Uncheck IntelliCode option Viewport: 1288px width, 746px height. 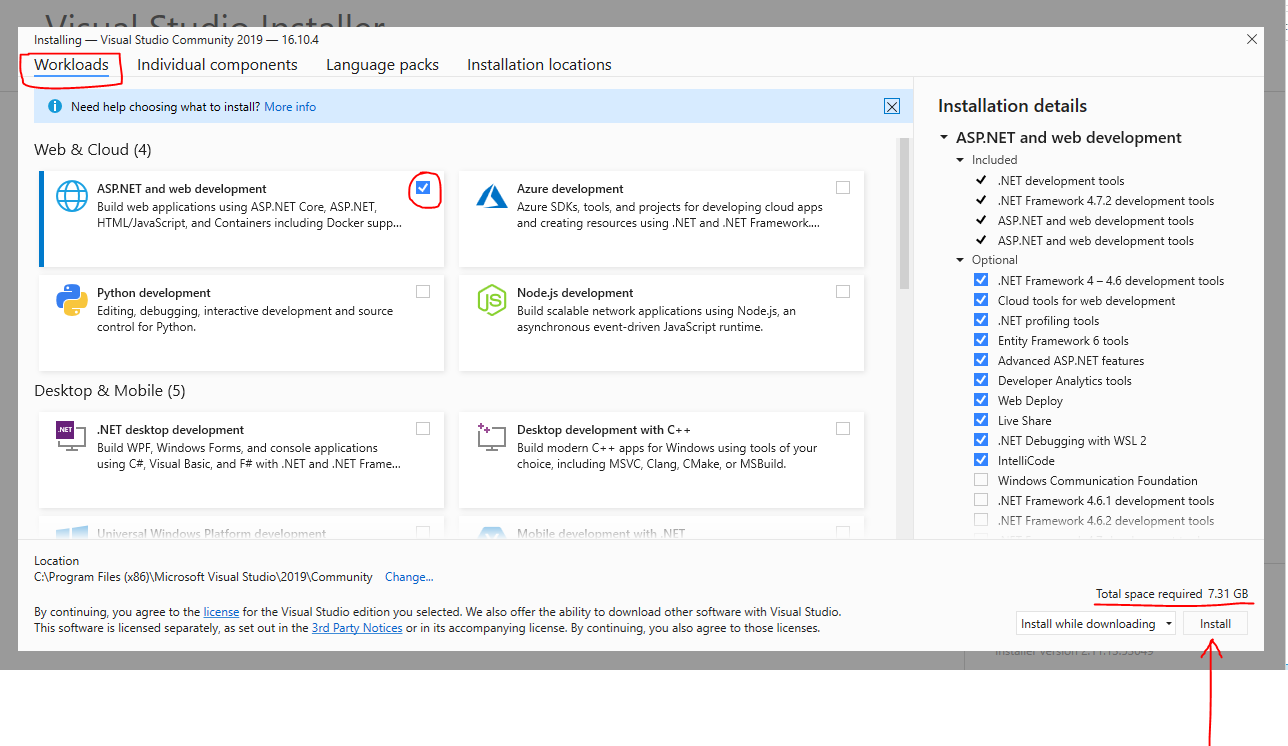click(981, 460)
